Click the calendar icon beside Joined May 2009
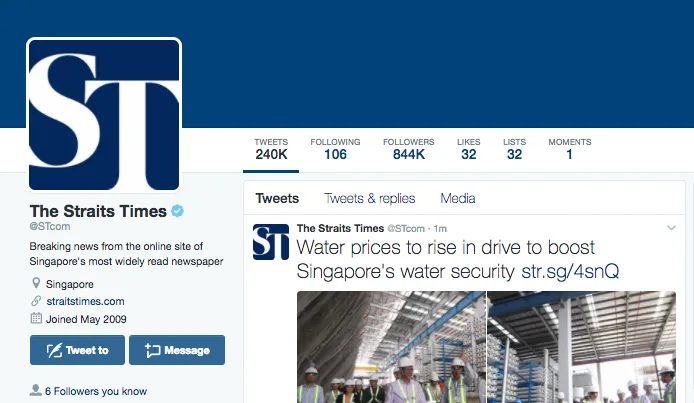 click(x=36, y=318)
